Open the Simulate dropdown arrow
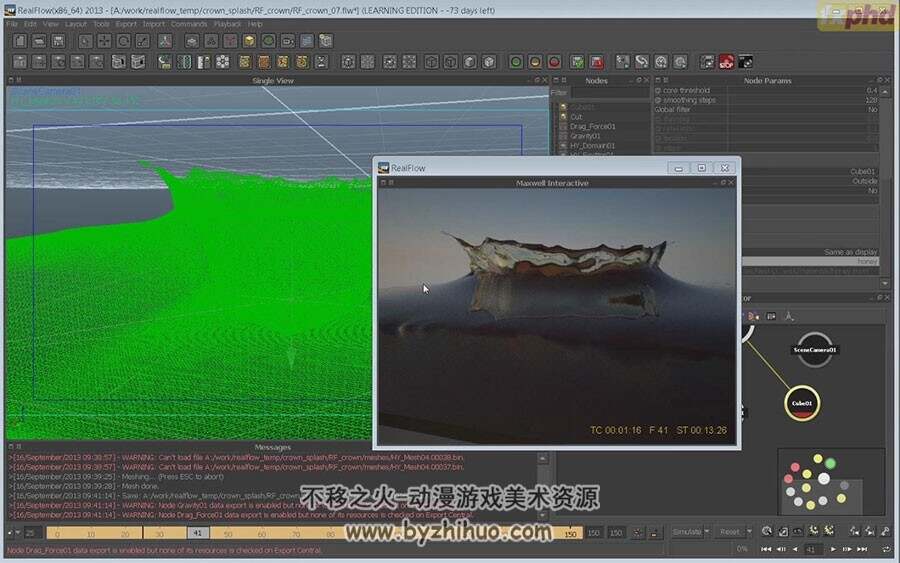900x563 pixels. [707, 532]
